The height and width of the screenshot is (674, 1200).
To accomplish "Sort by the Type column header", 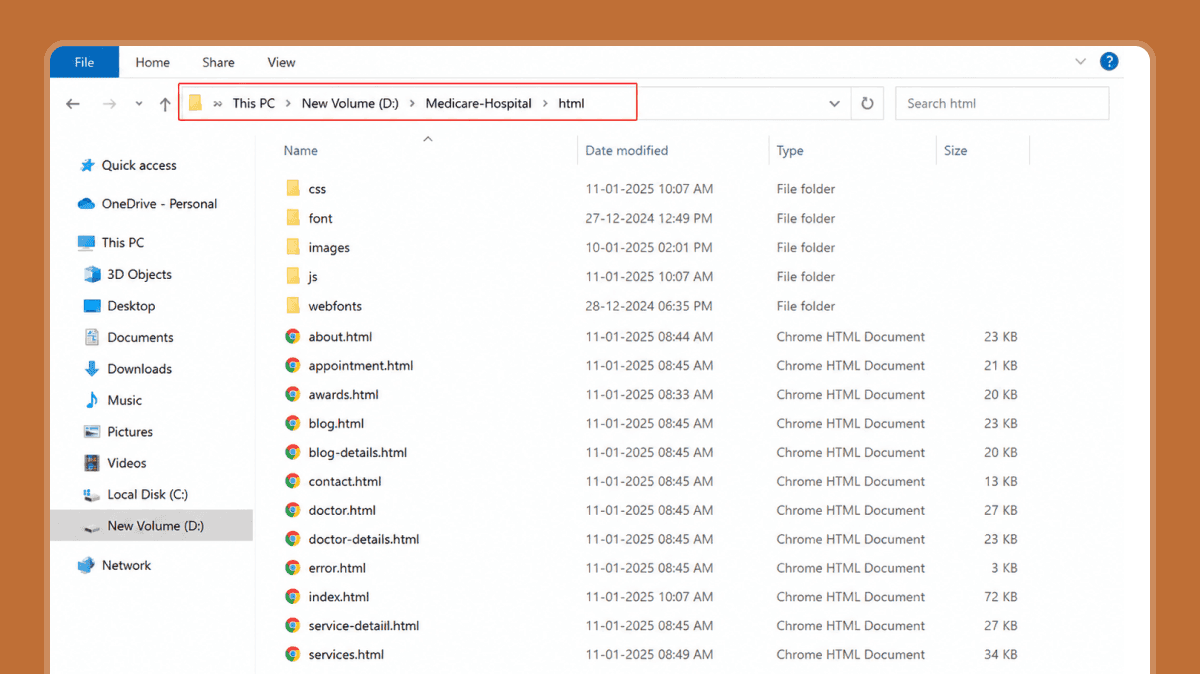I will 790,151.
